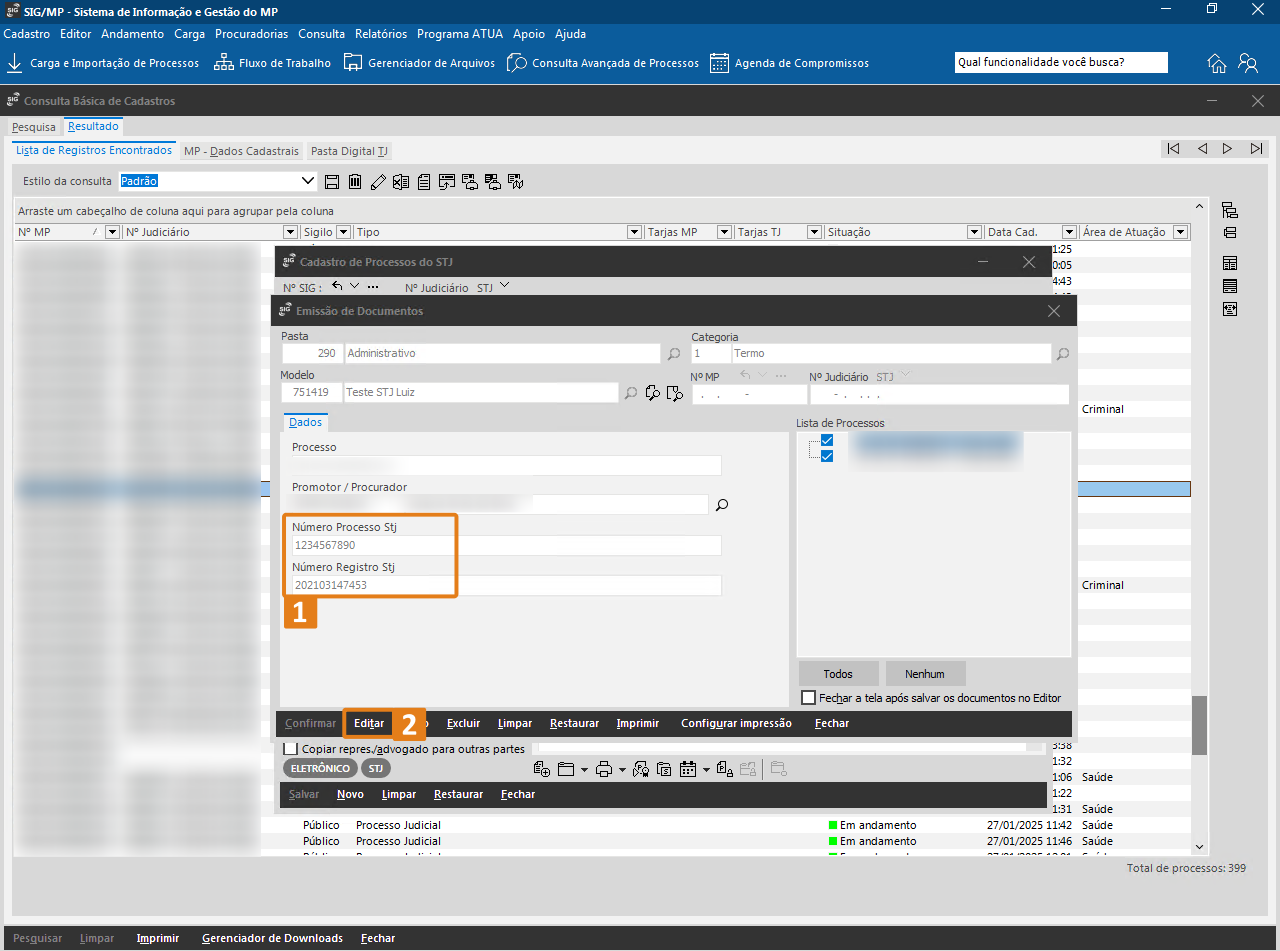The width and height of the screenshot is (1280, 951).
Task: Click the Excel export icon in query toolbar
Action: (400, 182)
